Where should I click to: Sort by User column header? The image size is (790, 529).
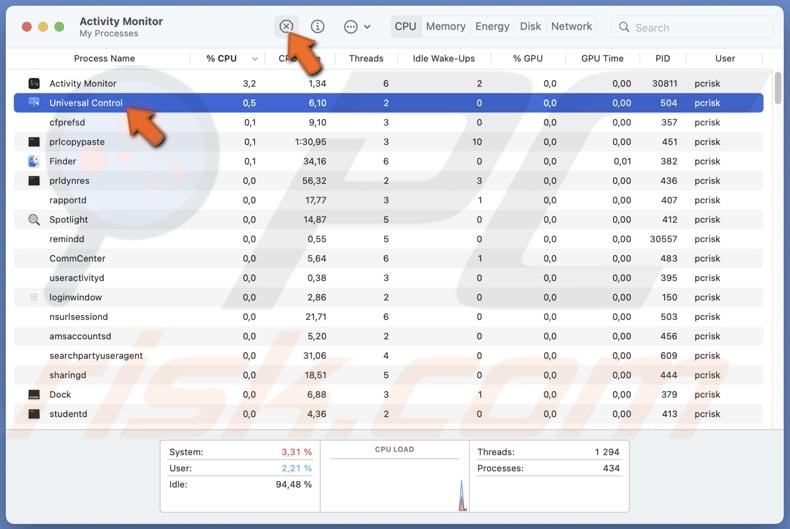tap(725, 58)
